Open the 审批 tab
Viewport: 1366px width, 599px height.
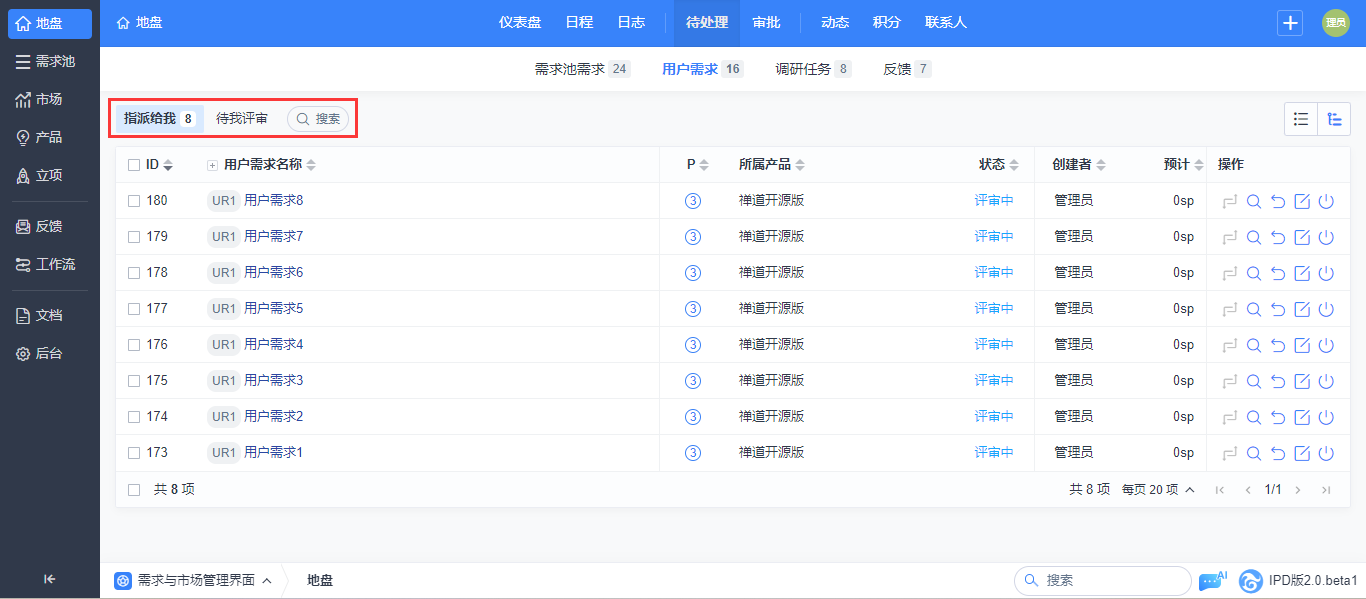point(767,22)
